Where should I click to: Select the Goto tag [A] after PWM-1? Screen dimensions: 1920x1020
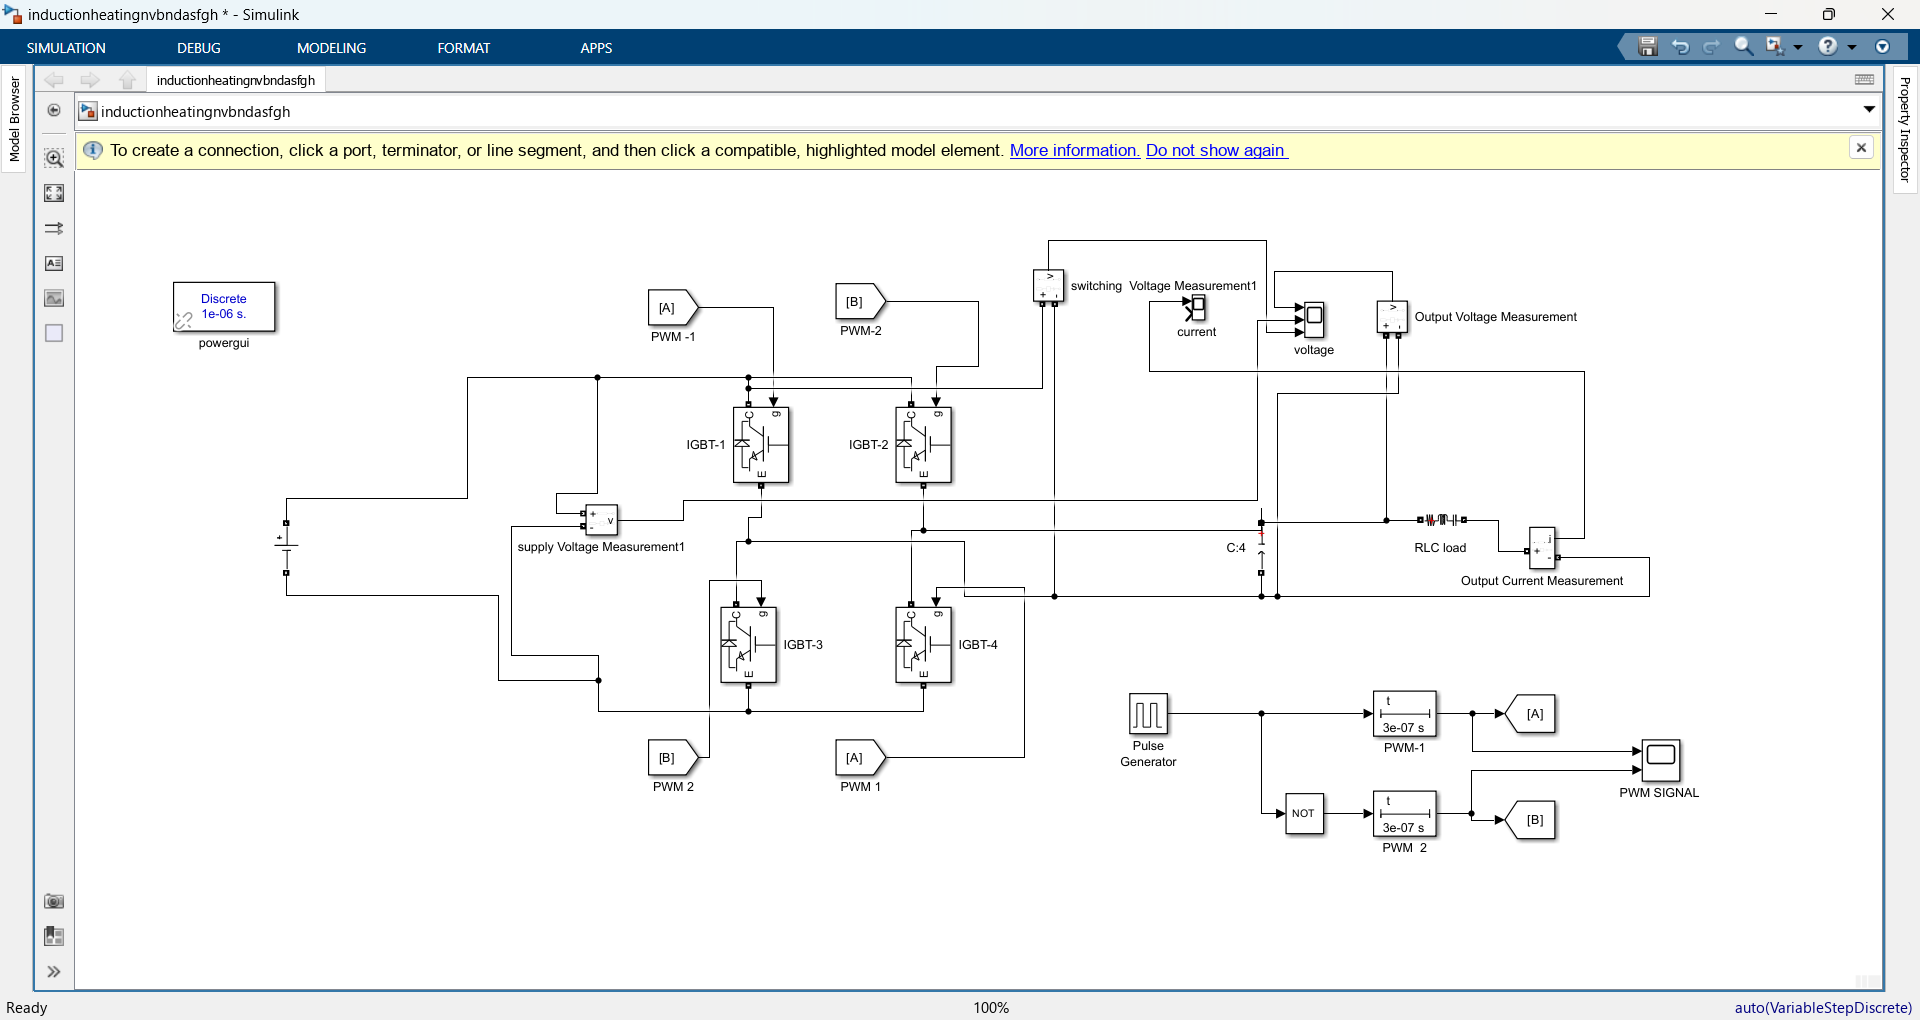click(1530, 714)
